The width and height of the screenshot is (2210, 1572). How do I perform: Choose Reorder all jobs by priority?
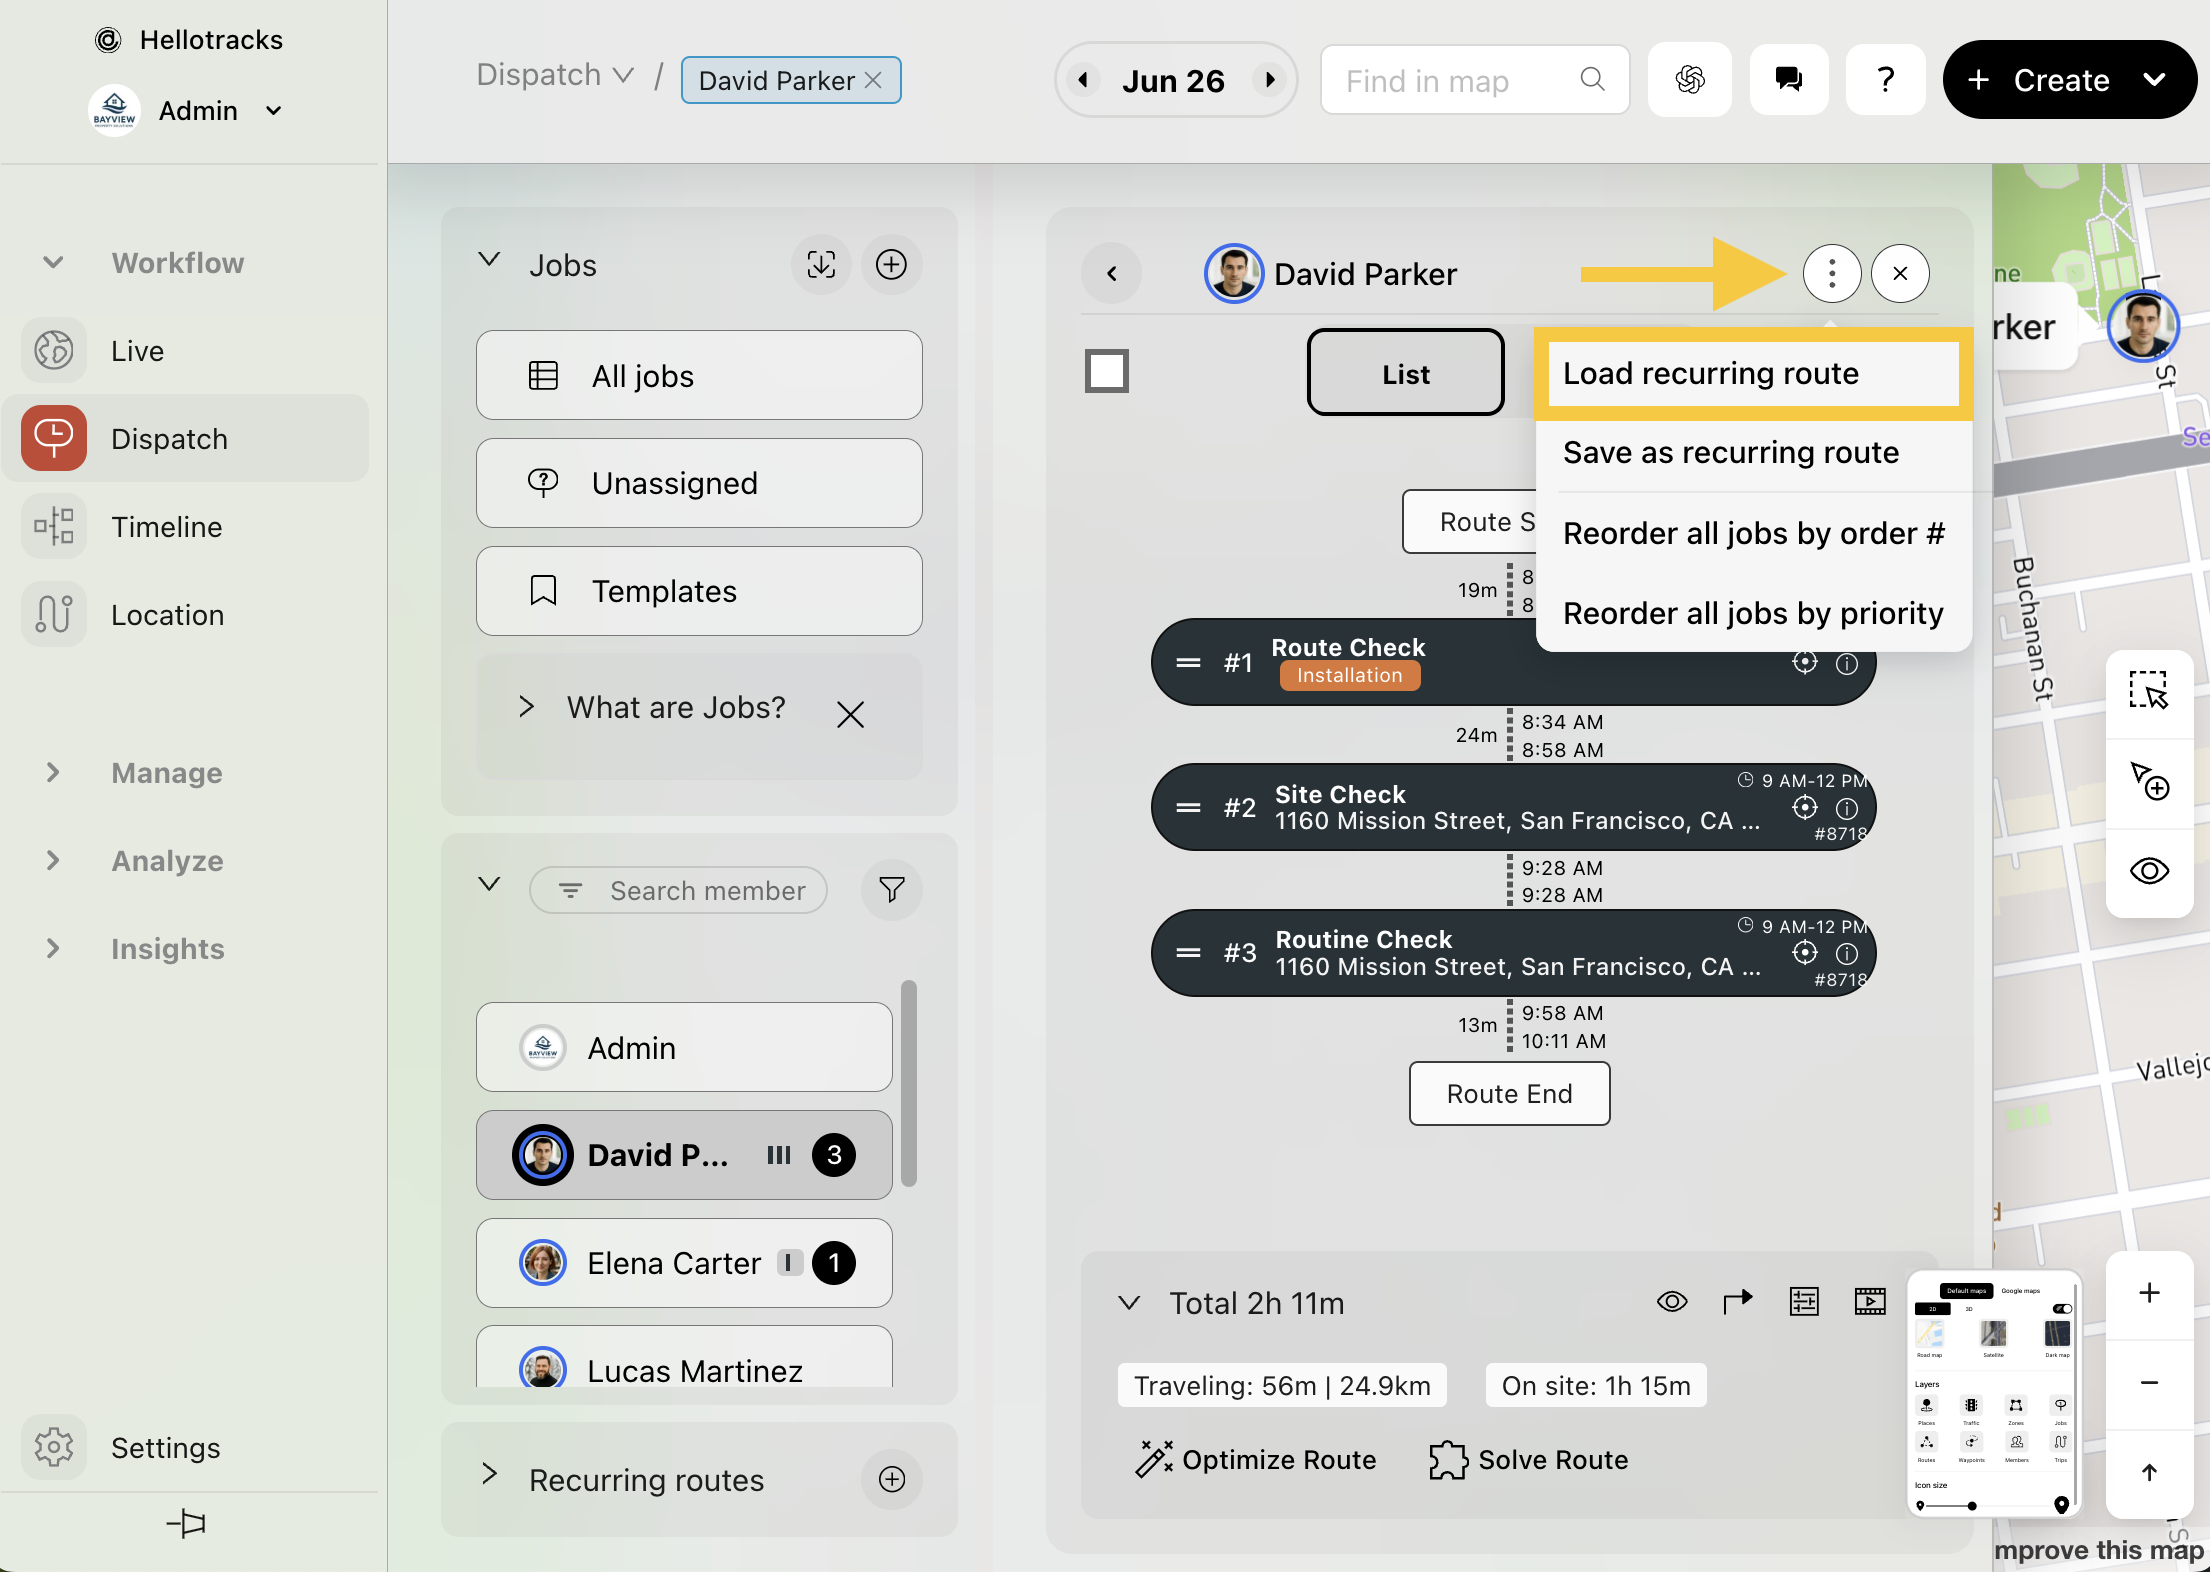point(1753,613)
